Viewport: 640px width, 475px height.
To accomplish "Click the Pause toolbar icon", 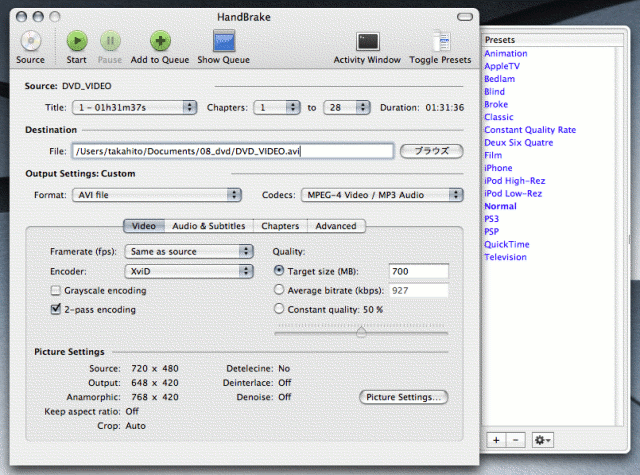I will [111, 41].
